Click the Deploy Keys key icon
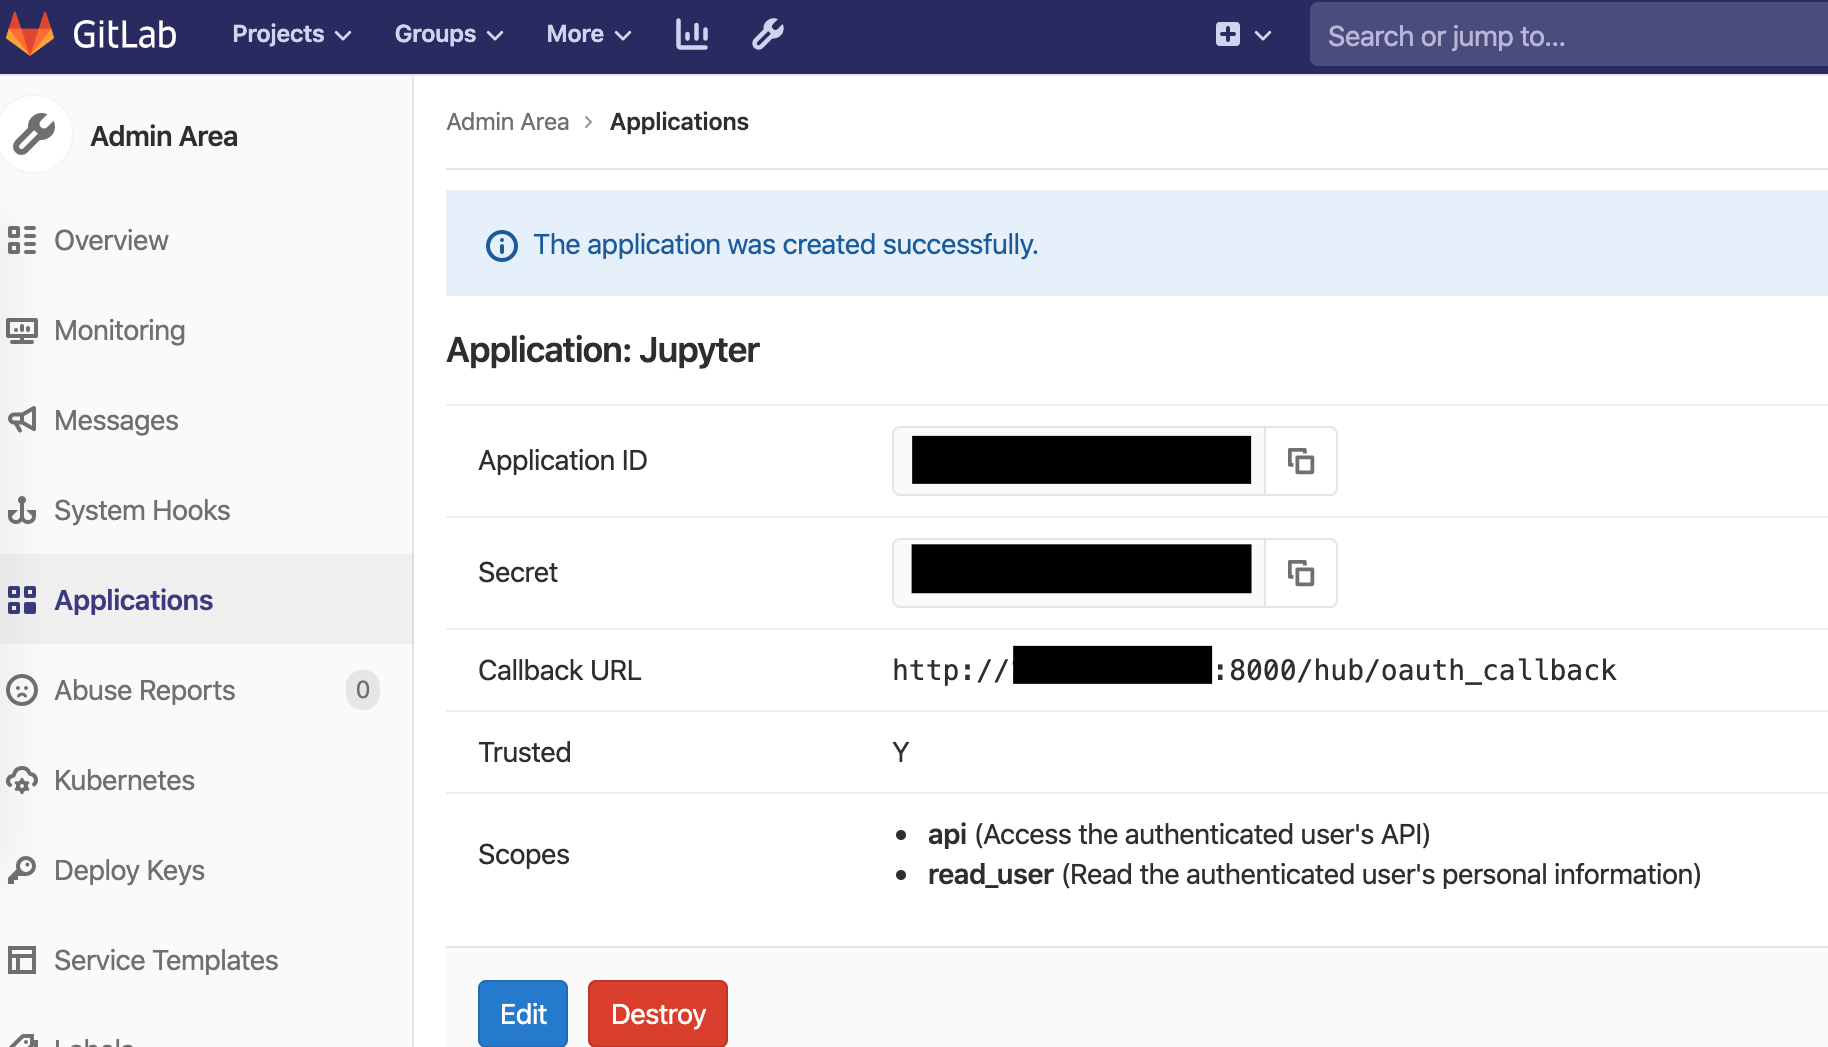 click(22, 870)
